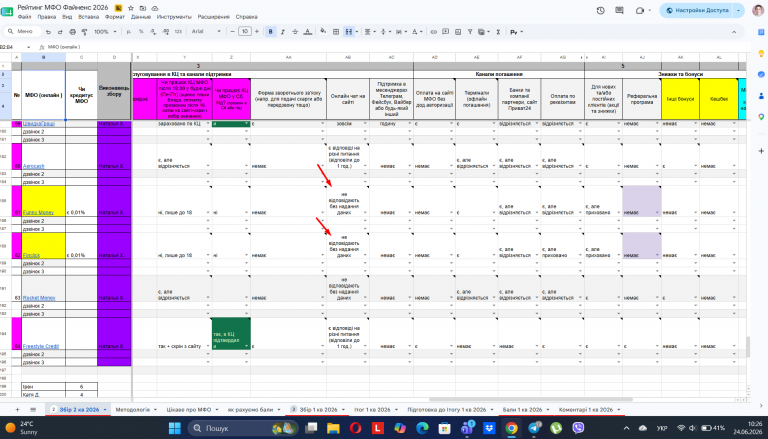The height and width of the screenshot is (439, 768).
Task: Print the spreadsheet via printer icon
Action: [x=72, y=32]
